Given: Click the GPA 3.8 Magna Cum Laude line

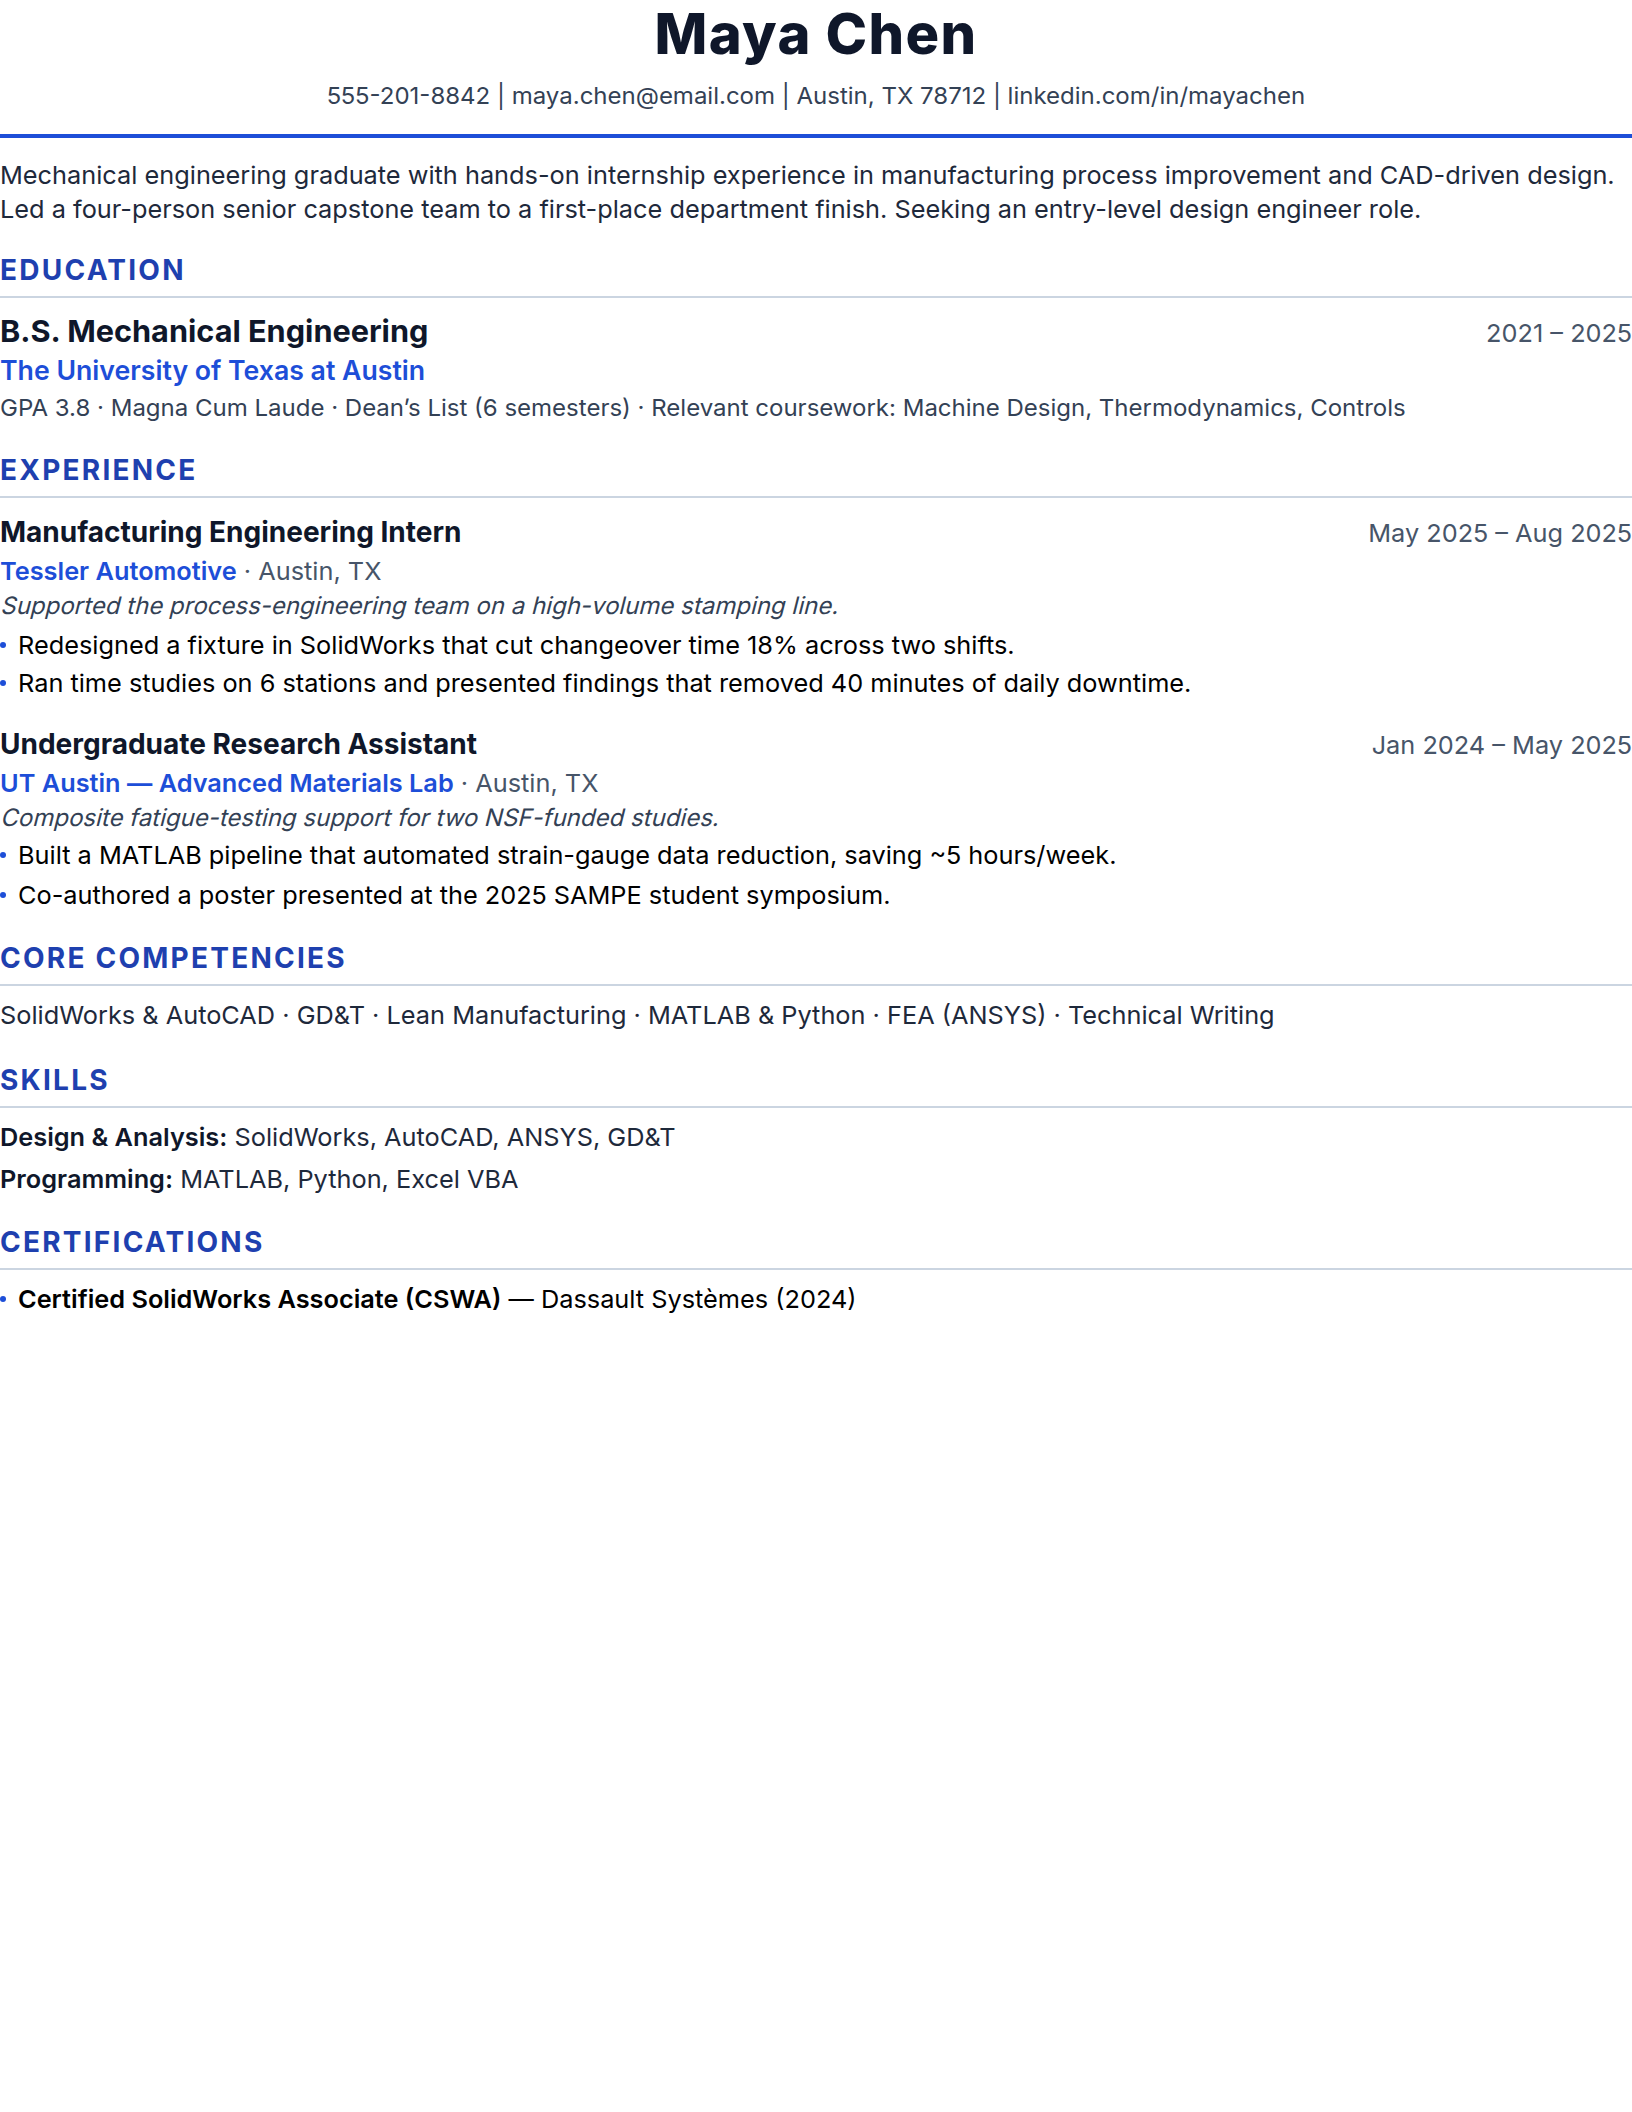Looking at the screenshot, I should click(x=702, y=408).
